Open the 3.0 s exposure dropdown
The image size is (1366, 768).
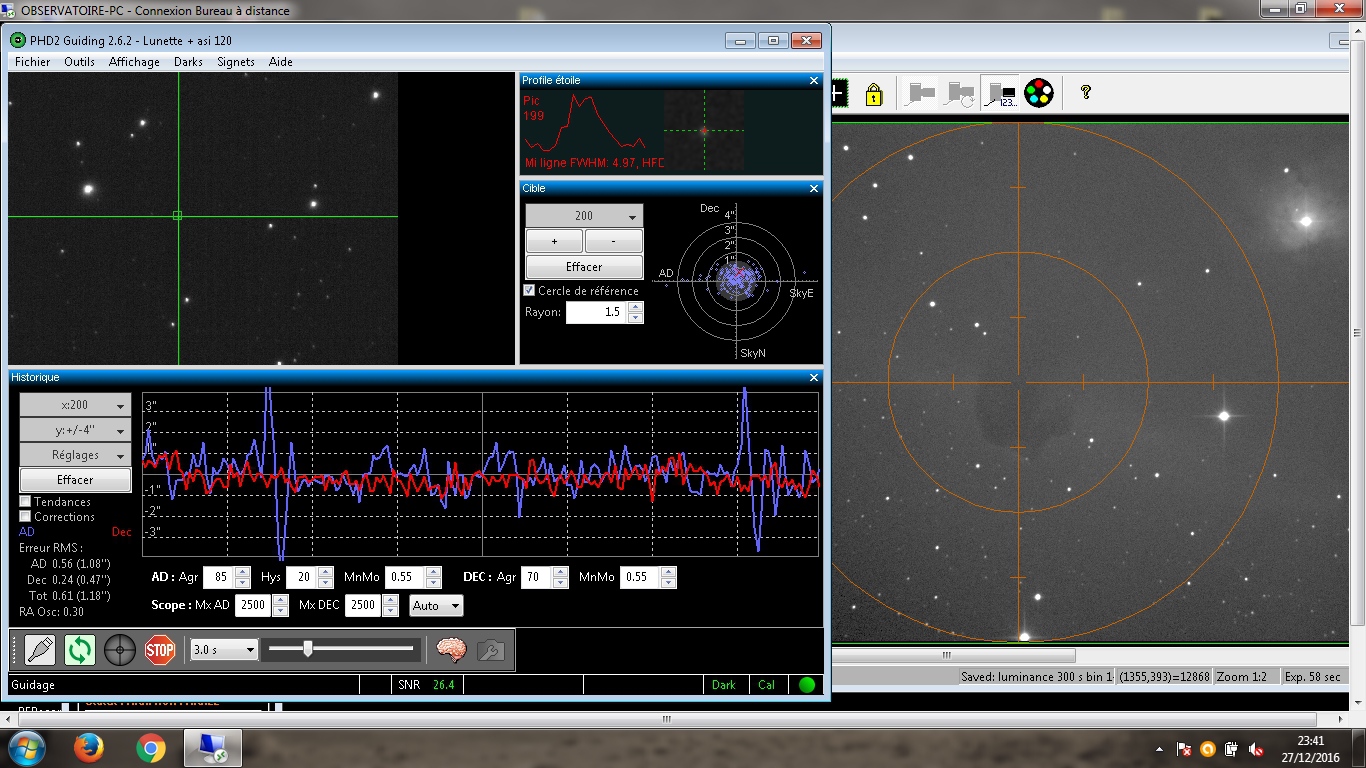point(225,650)
